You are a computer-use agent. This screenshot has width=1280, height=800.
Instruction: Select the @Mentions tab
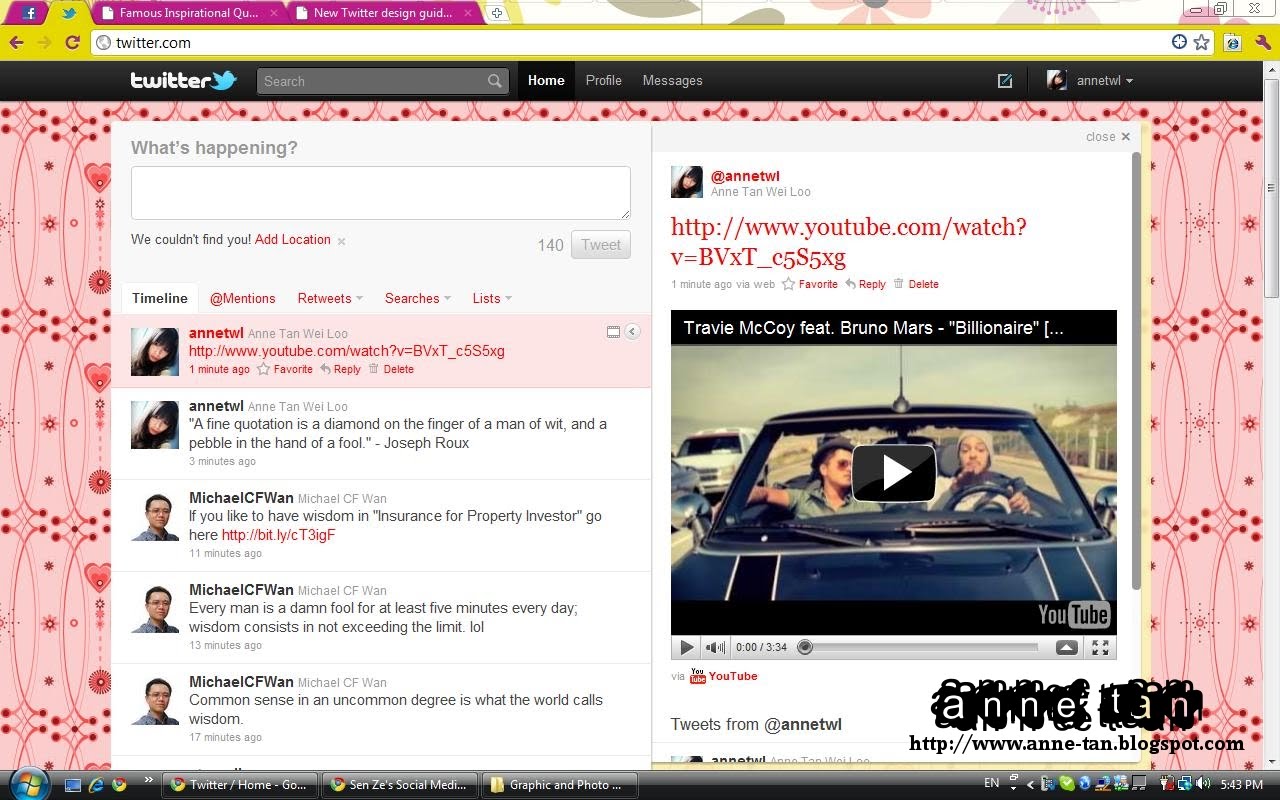pos(243,298)
